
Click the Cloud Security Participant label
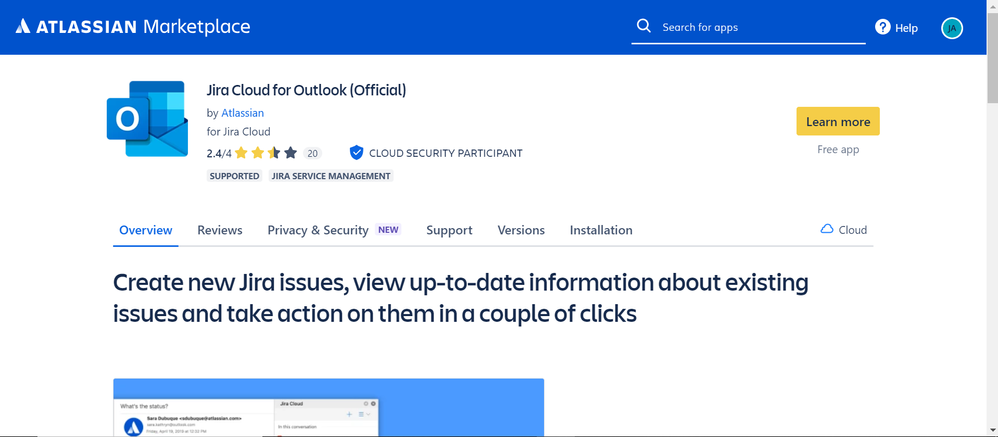tap(446, 153)
